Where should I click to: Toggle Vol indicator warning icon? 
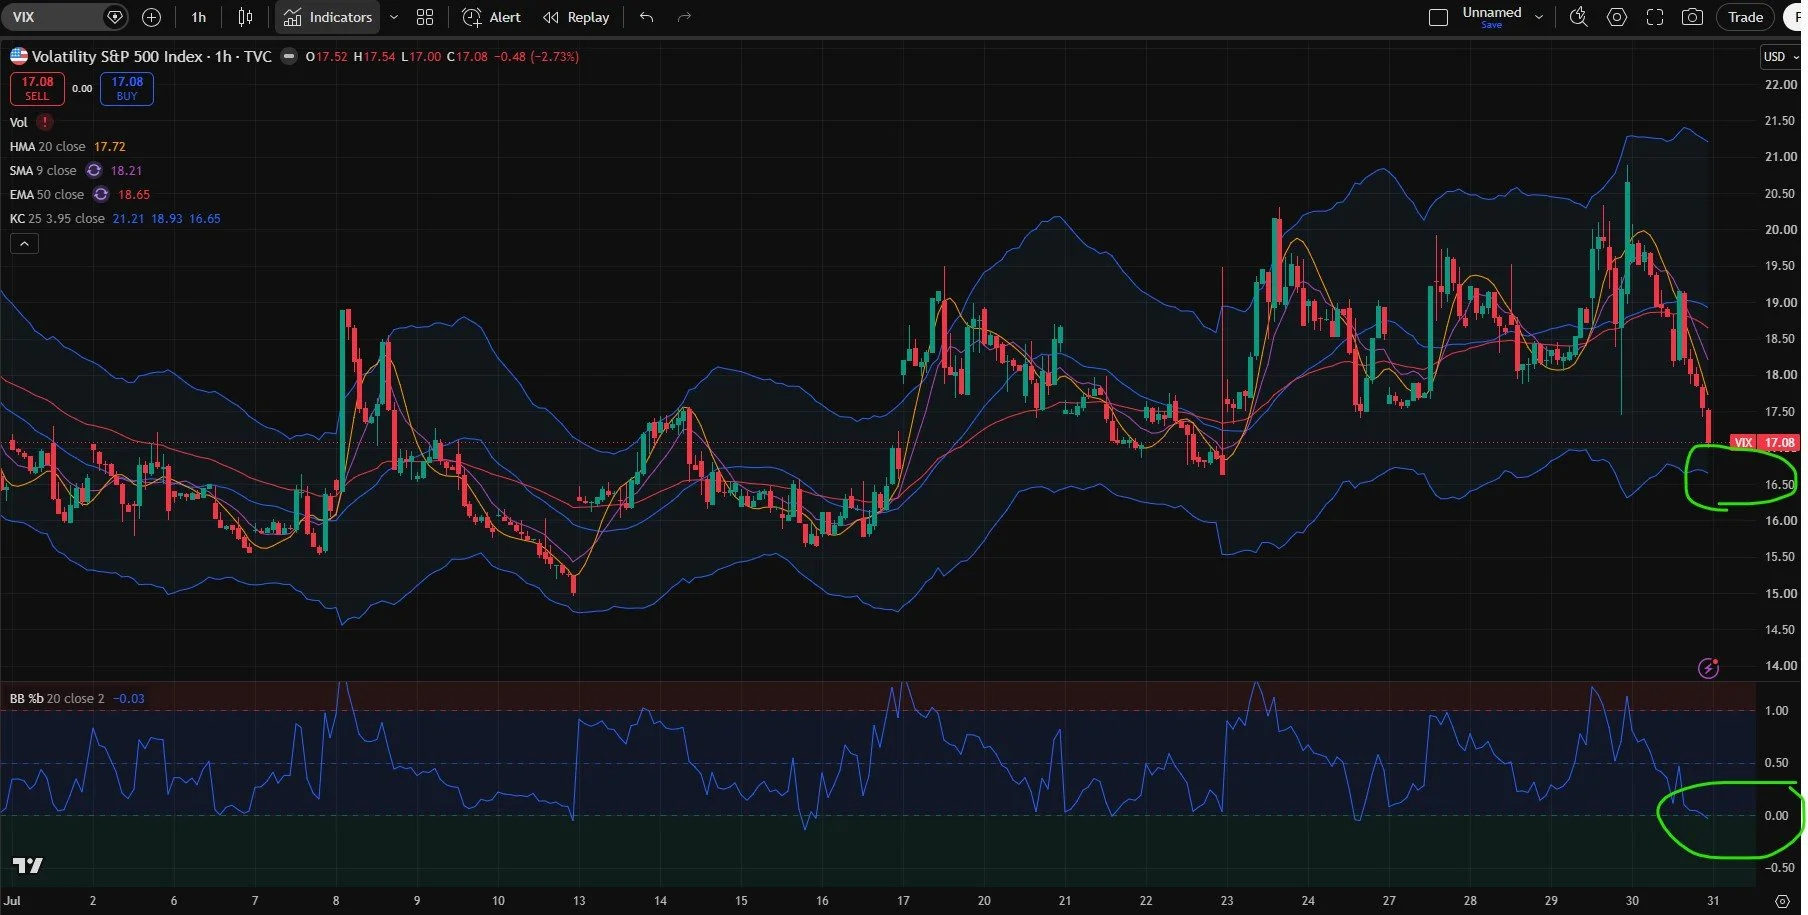tap(45, 122)
